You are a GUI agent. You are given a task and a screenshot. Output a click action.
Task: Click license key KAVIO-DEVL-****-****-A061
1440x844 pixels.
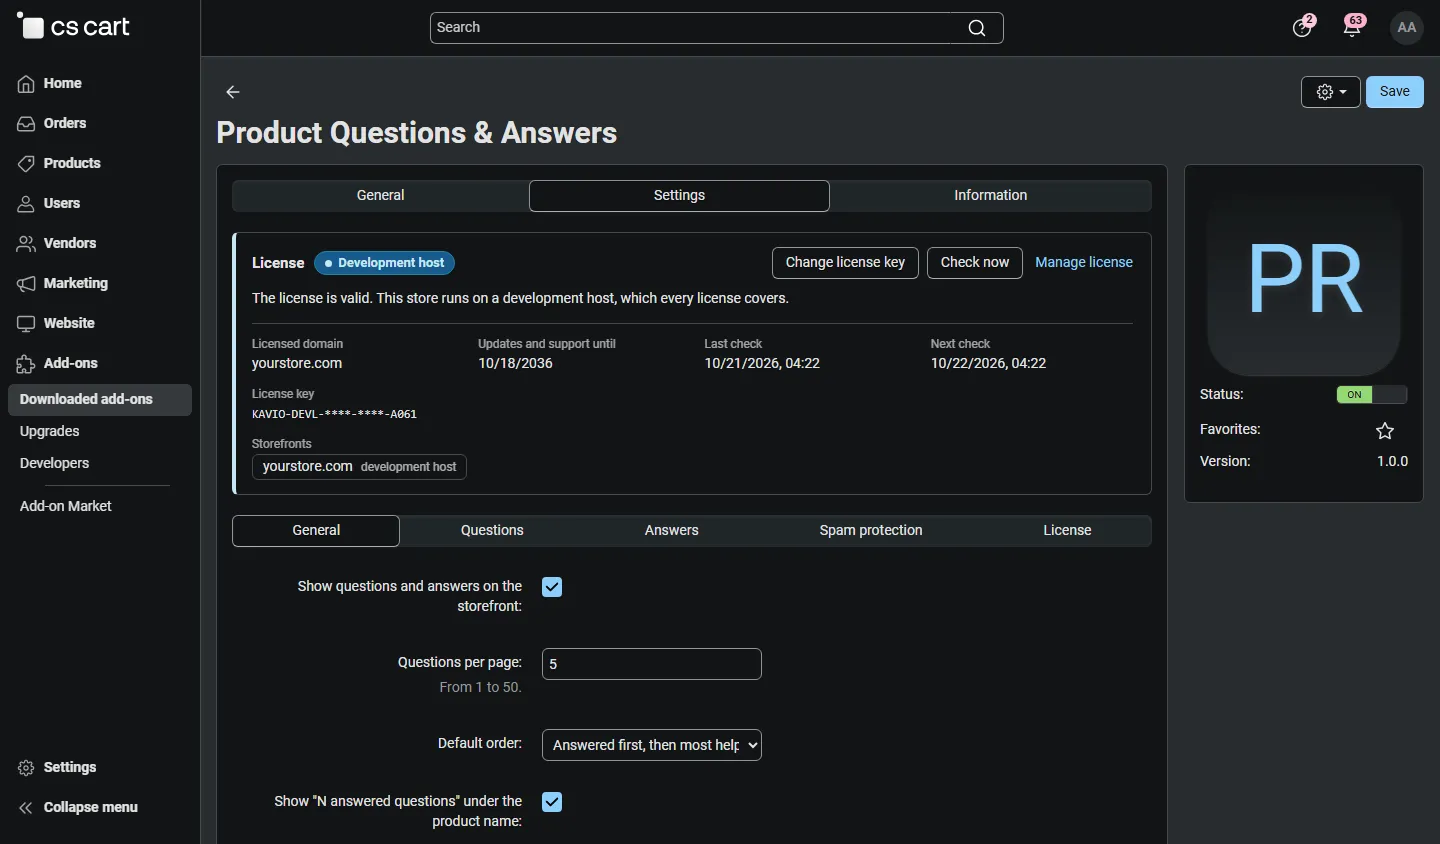(x=334, y=414)
